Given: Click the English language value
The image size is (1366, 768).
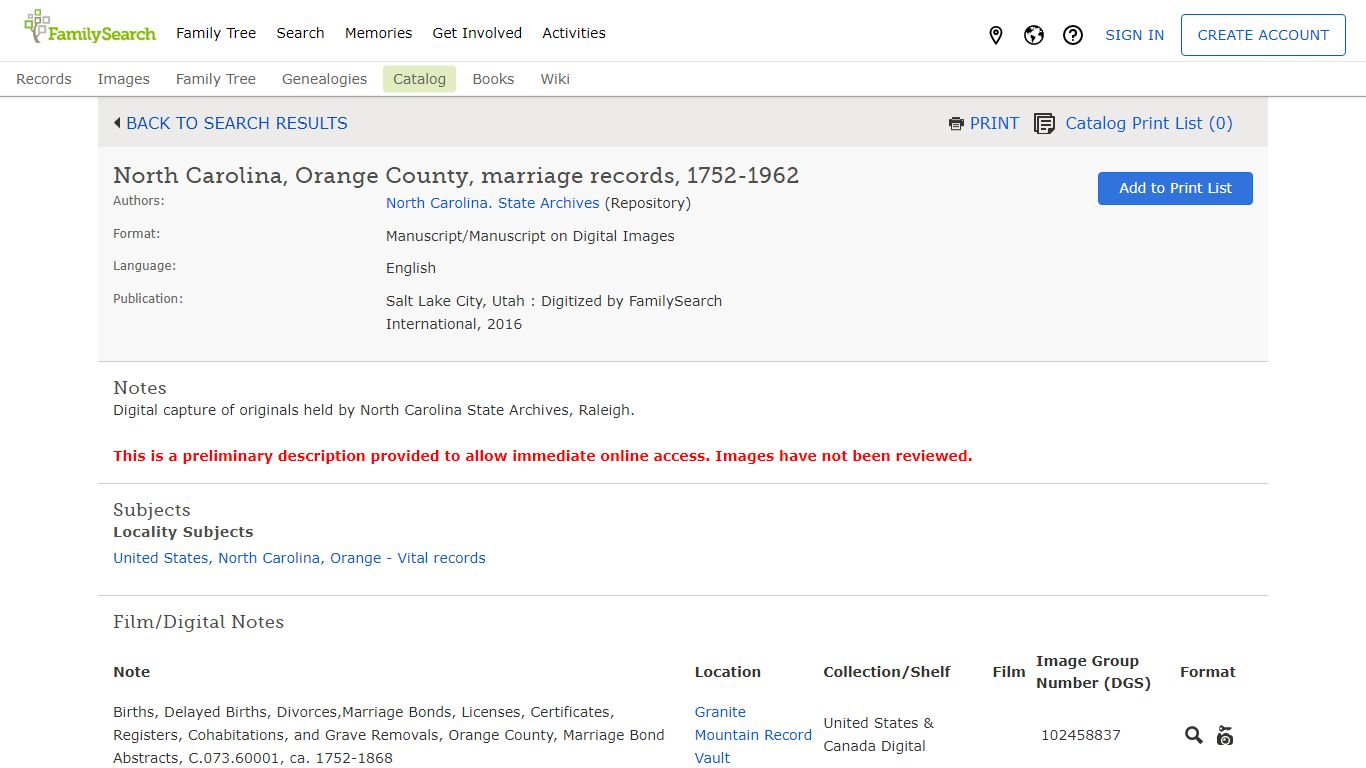Looking at the screenshot, I should click(411, 268).
